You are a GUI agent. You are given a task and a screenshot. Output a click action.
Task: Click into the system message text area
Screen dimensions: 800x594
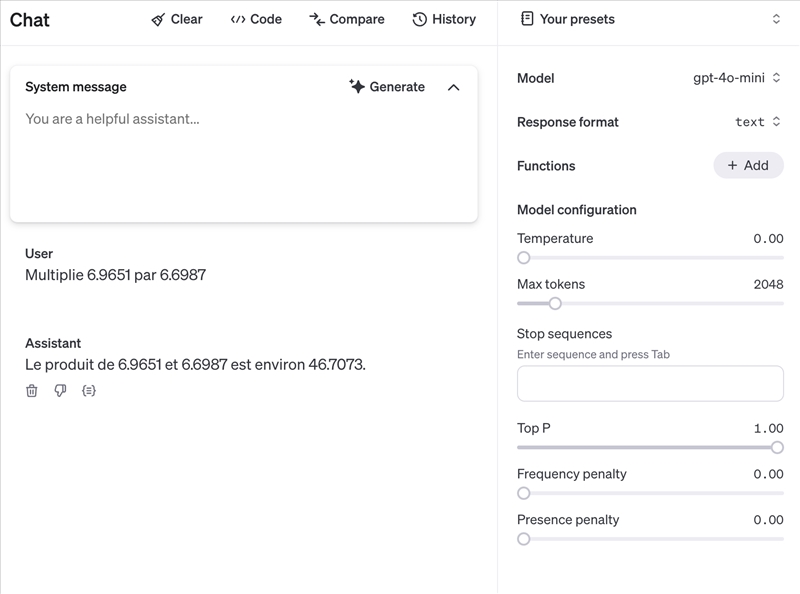click(243, 160)
